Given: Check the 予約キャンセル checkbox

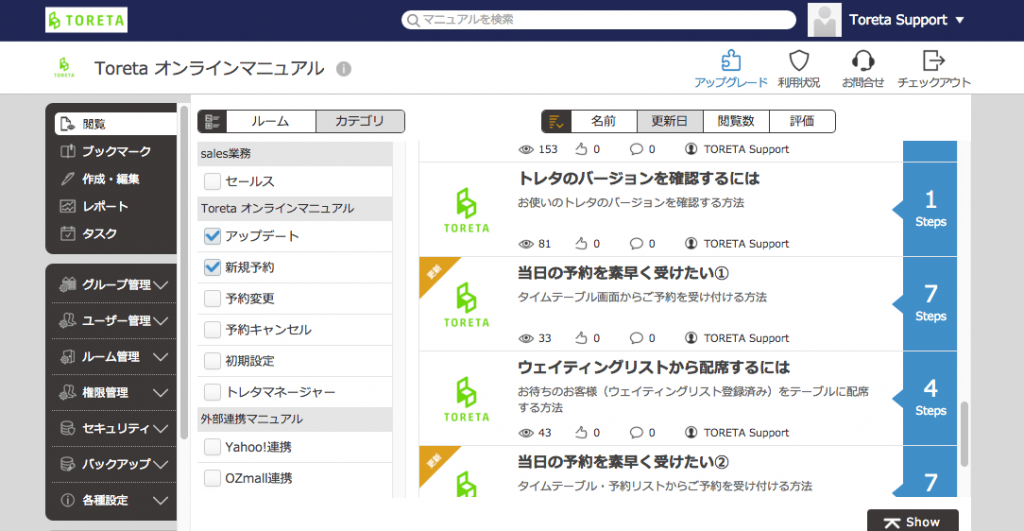Looking at the screenshot, I should pos(212,329).
